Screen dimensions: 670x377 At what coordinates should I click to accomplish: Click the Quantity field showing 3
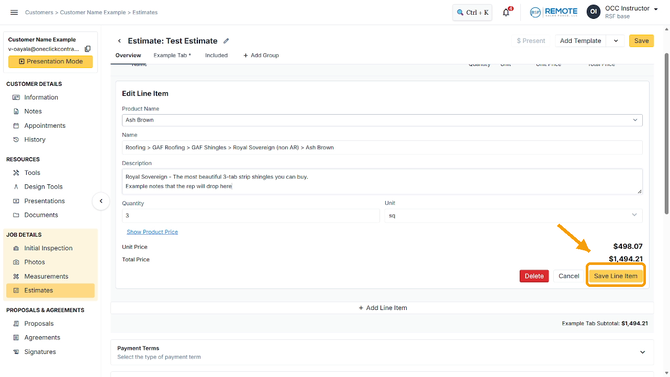(250, 216)
